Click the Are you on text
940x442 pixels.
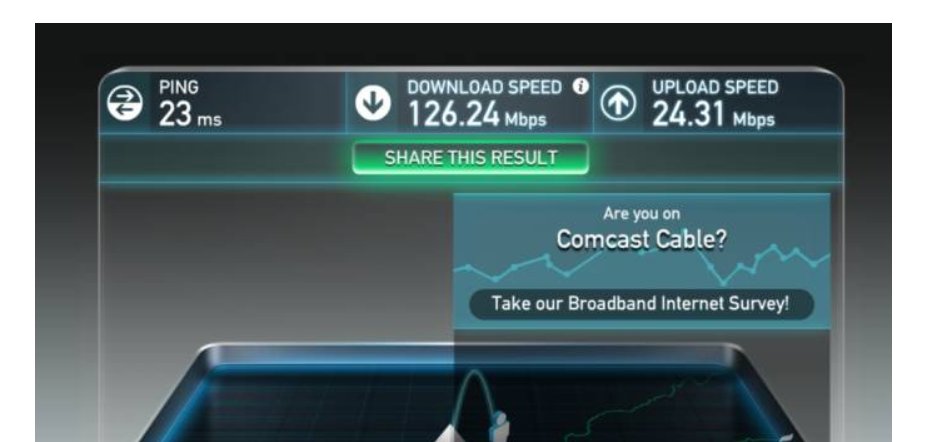click(x=641, y=214)
